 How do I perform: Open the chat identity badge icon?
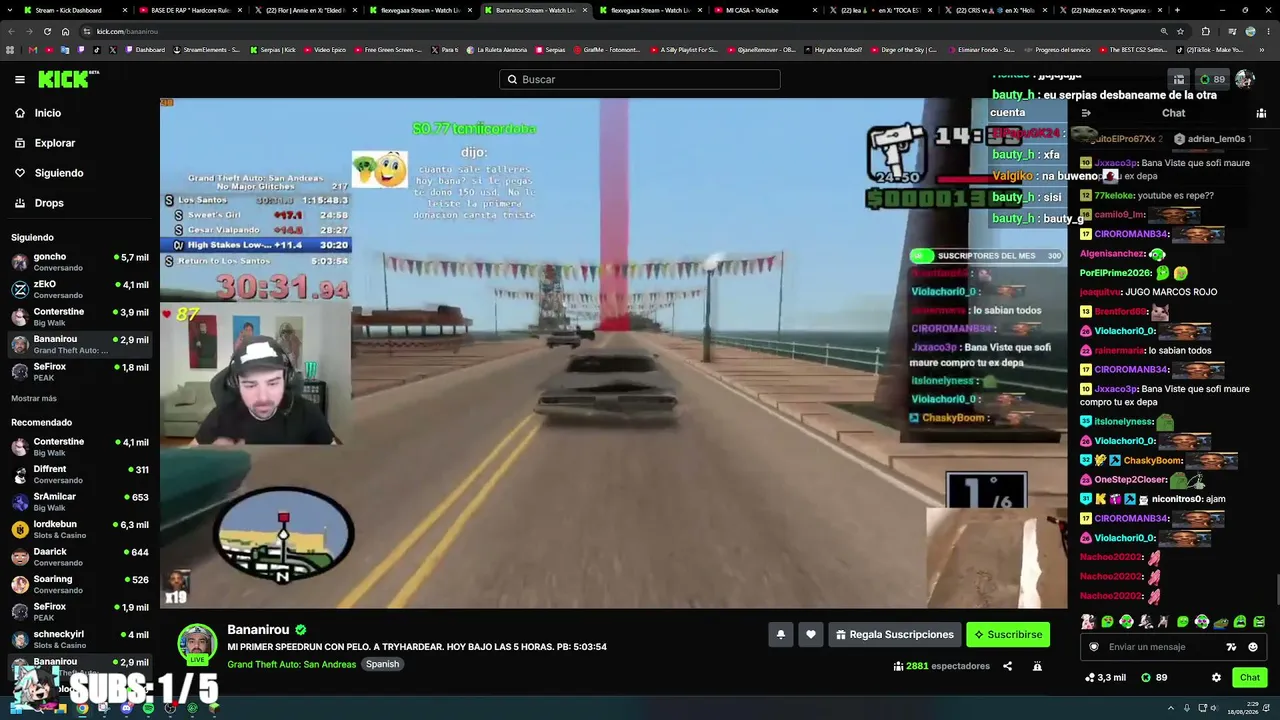point(1094,647)
